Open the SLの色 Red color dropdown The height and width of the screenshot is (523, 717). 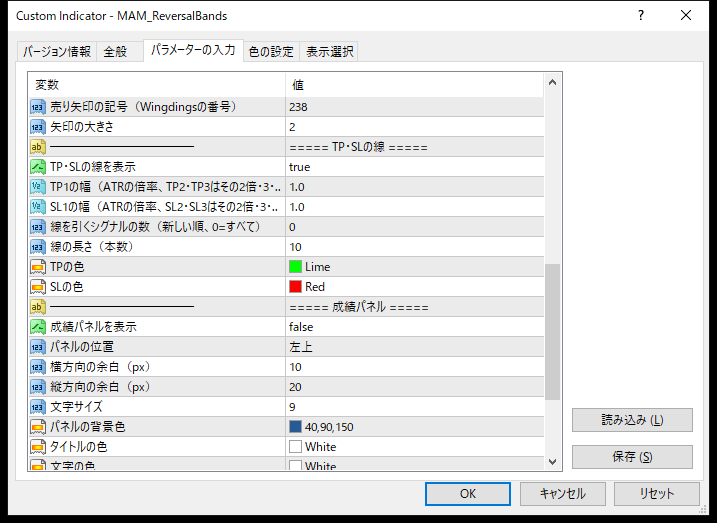click(415, 287)
